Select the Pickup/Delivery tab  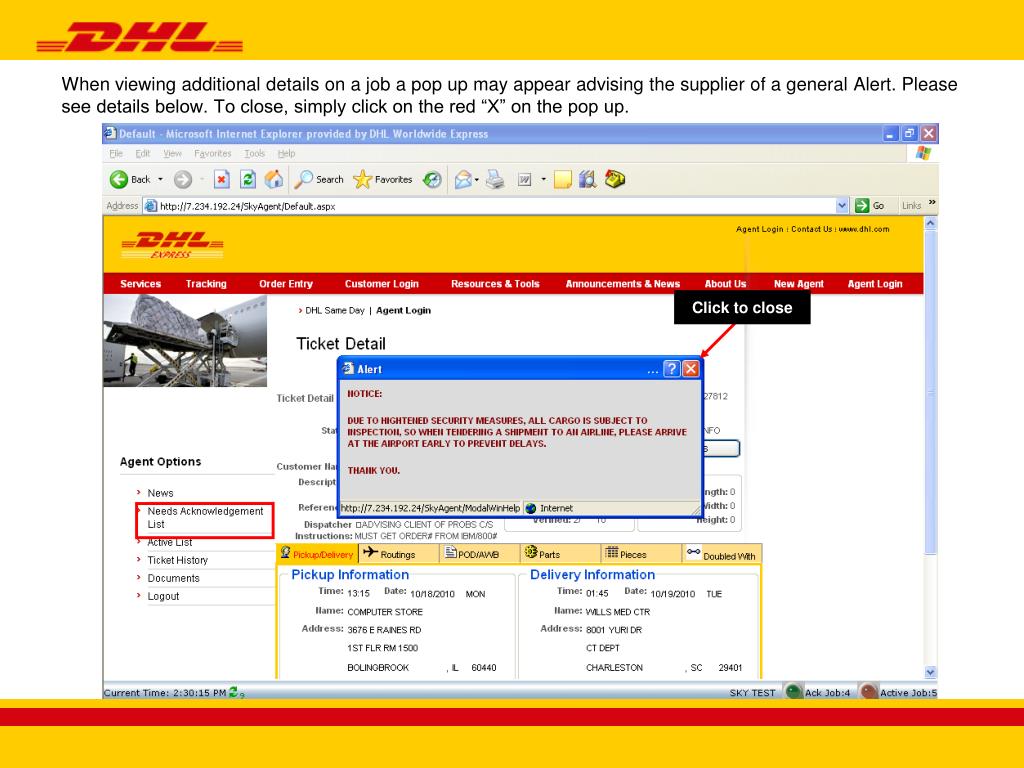317,553
